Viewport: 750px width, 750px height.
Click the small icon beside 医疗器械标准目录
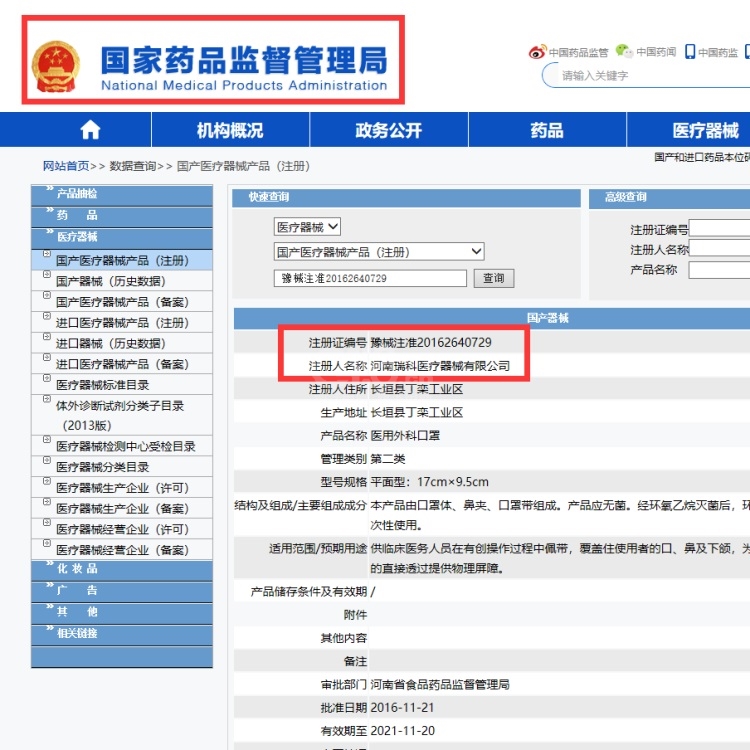(46, 384)
